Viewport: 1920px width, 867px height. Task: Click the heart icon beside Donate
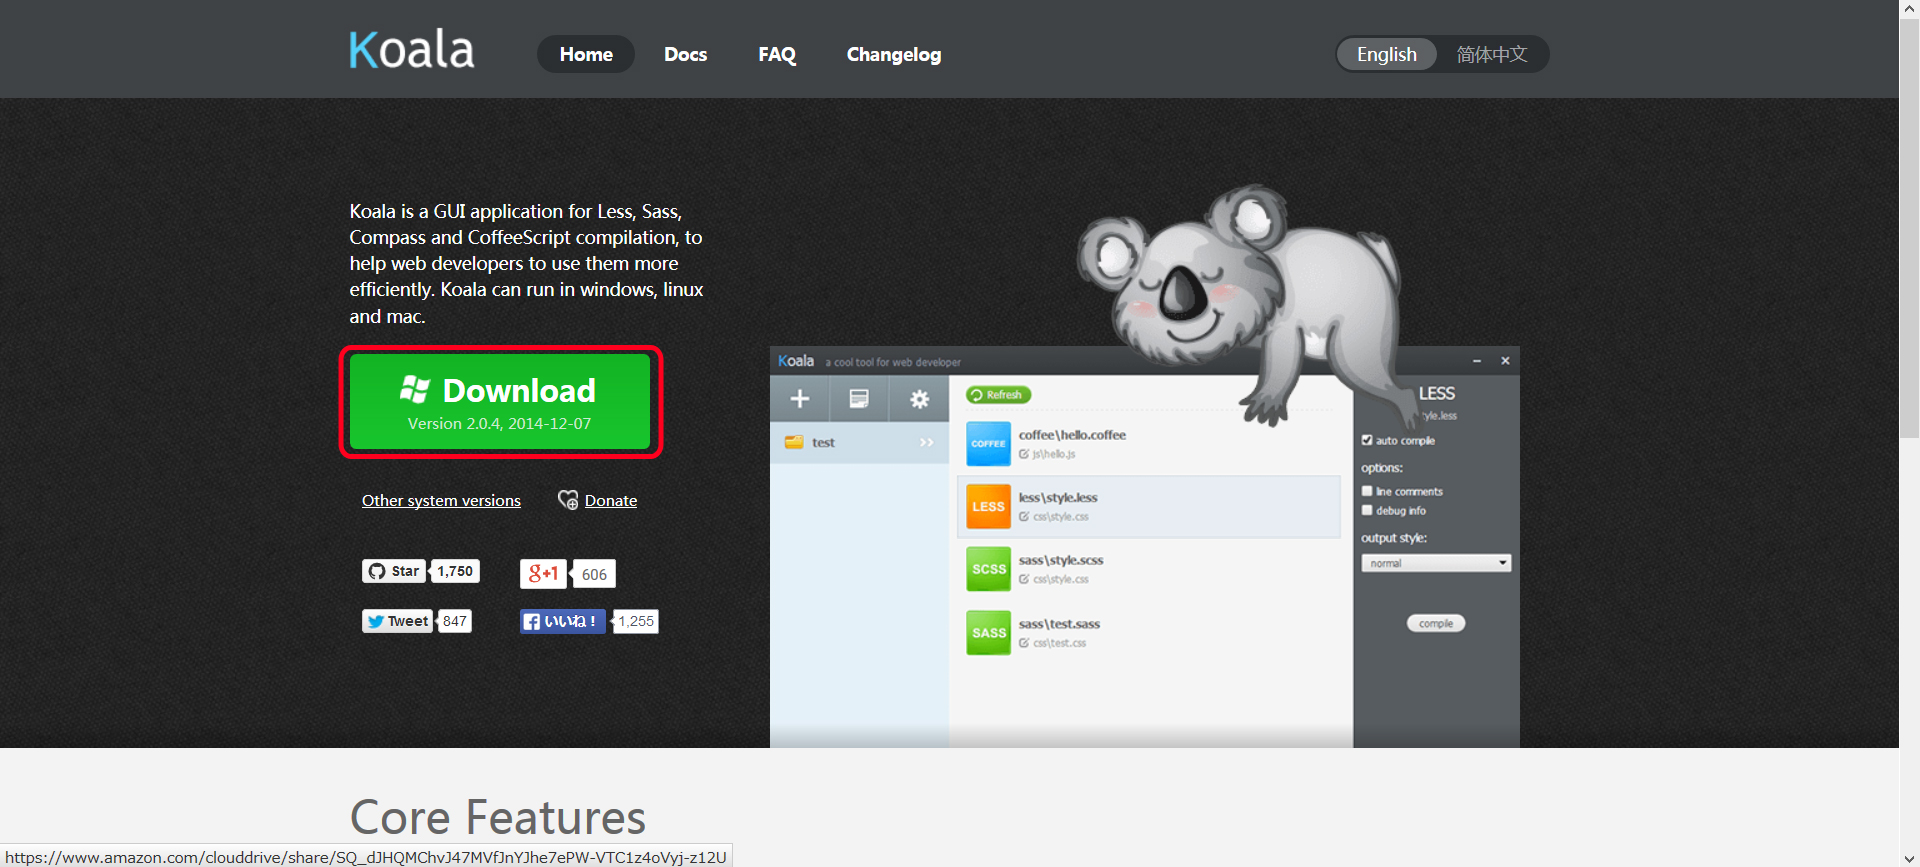pyautogui.click(x=568, y=500)
